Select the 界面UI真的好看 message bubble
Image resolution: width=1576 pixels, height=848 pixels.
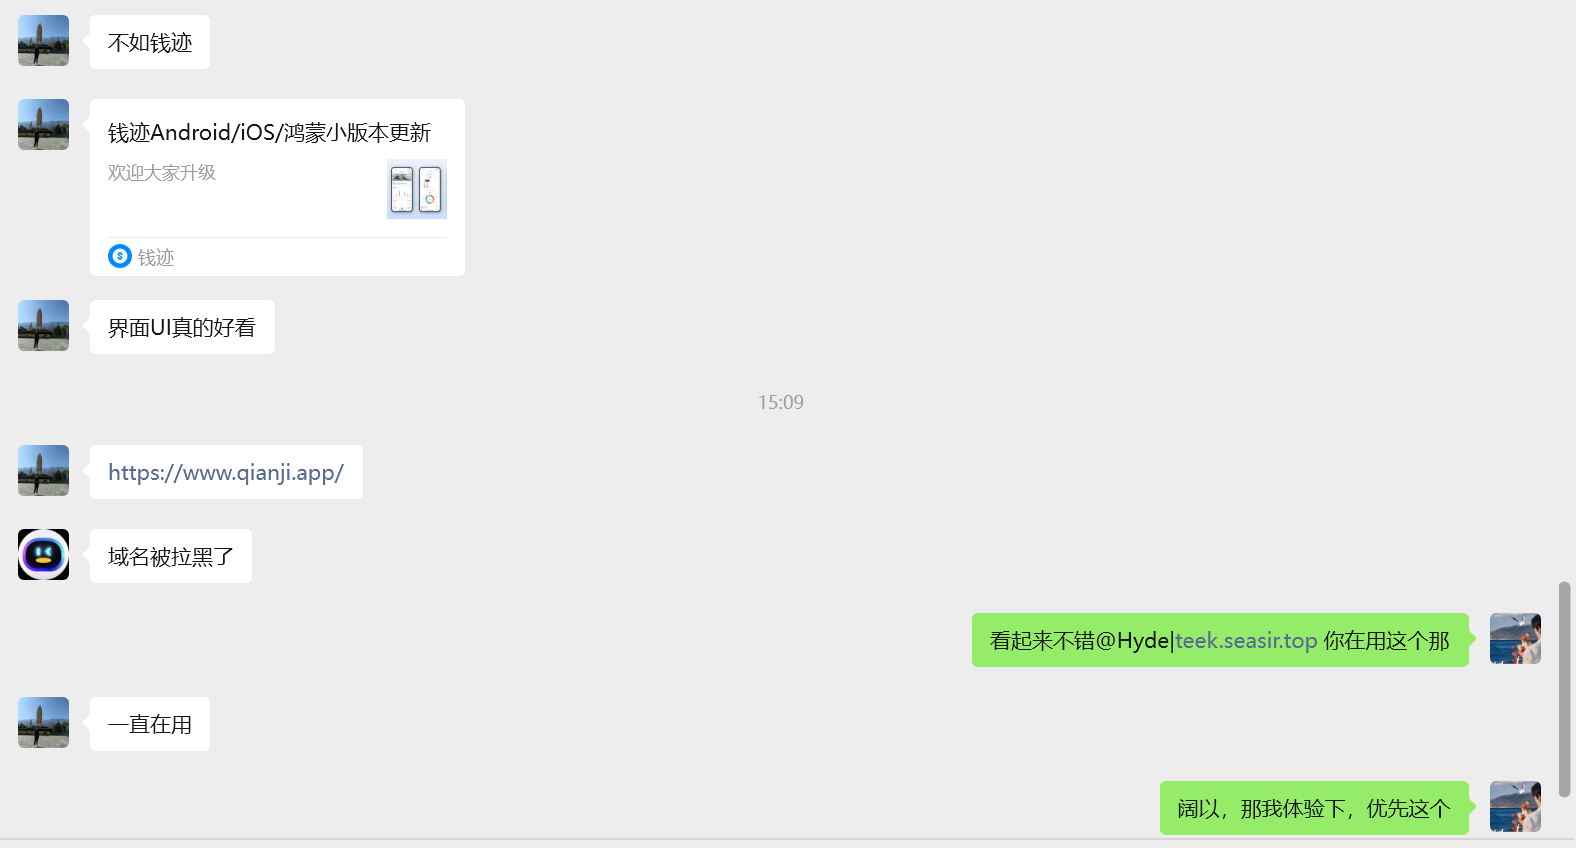[x=182, y=327]
